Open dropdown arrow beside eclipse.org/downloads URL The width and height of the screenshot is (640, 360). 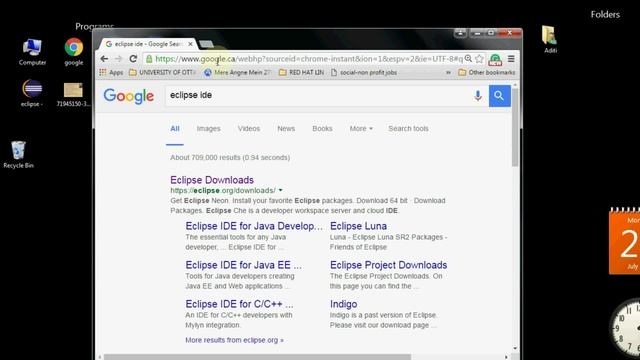click(x=280, y=190)
